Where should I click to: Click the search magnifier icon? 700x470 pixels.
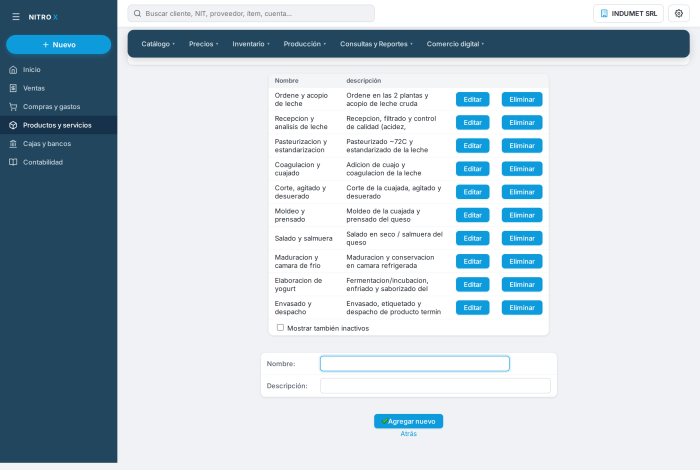138,13
